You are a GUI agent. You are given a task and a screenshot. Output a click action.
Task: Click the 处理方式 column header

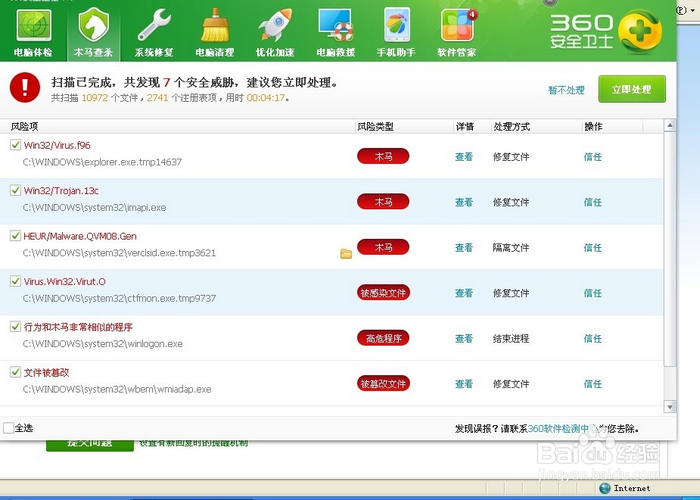pos(512,127)
